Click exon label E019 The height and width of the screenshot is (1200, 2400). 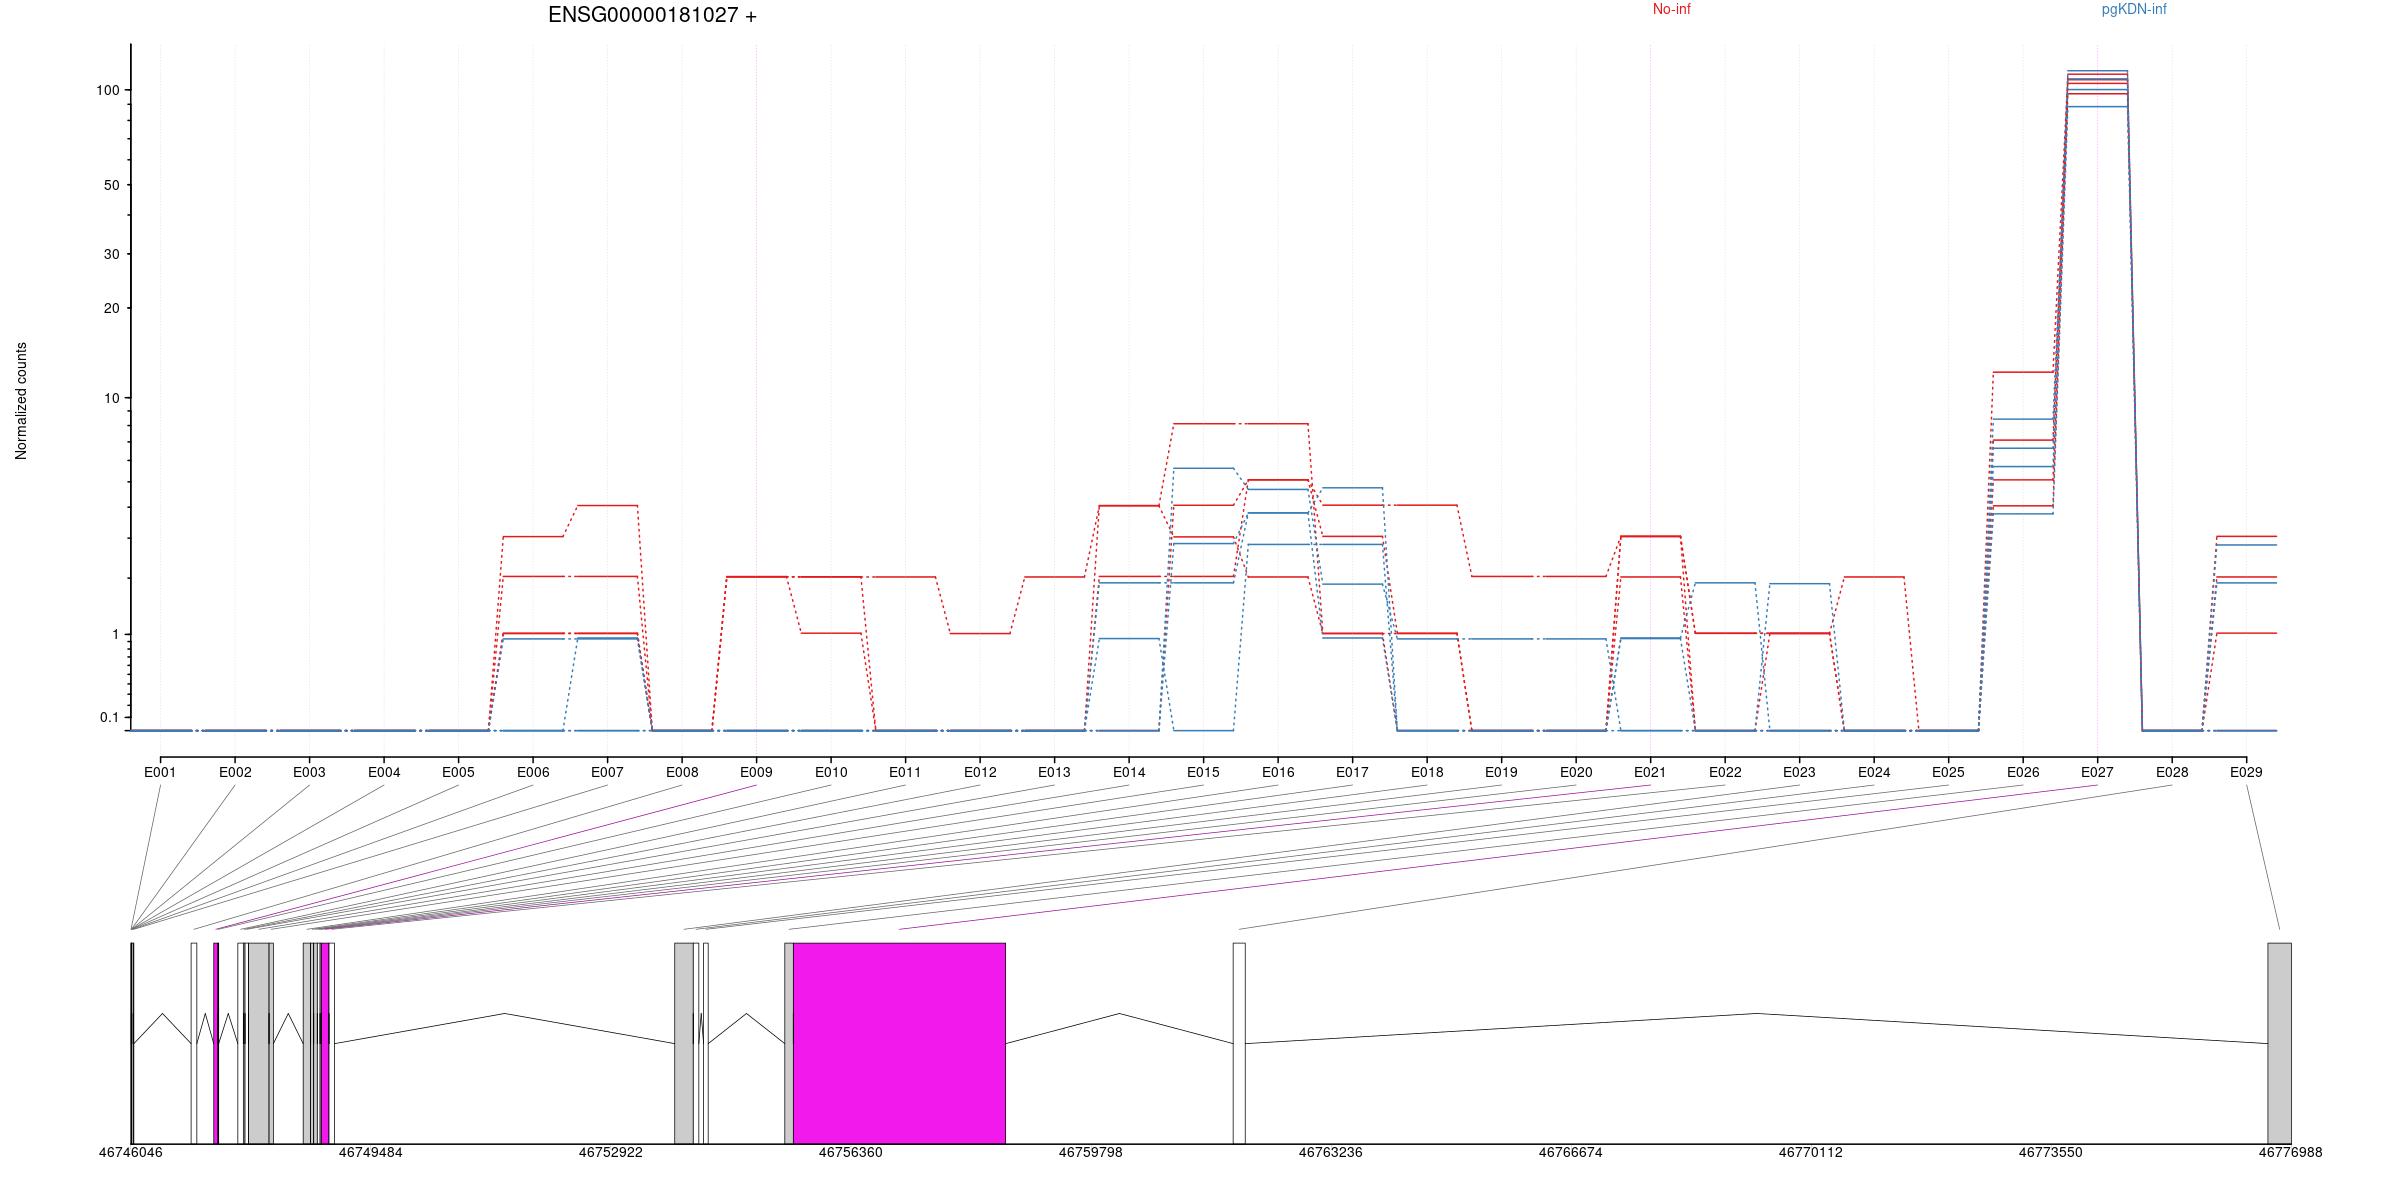[1501, 772]
